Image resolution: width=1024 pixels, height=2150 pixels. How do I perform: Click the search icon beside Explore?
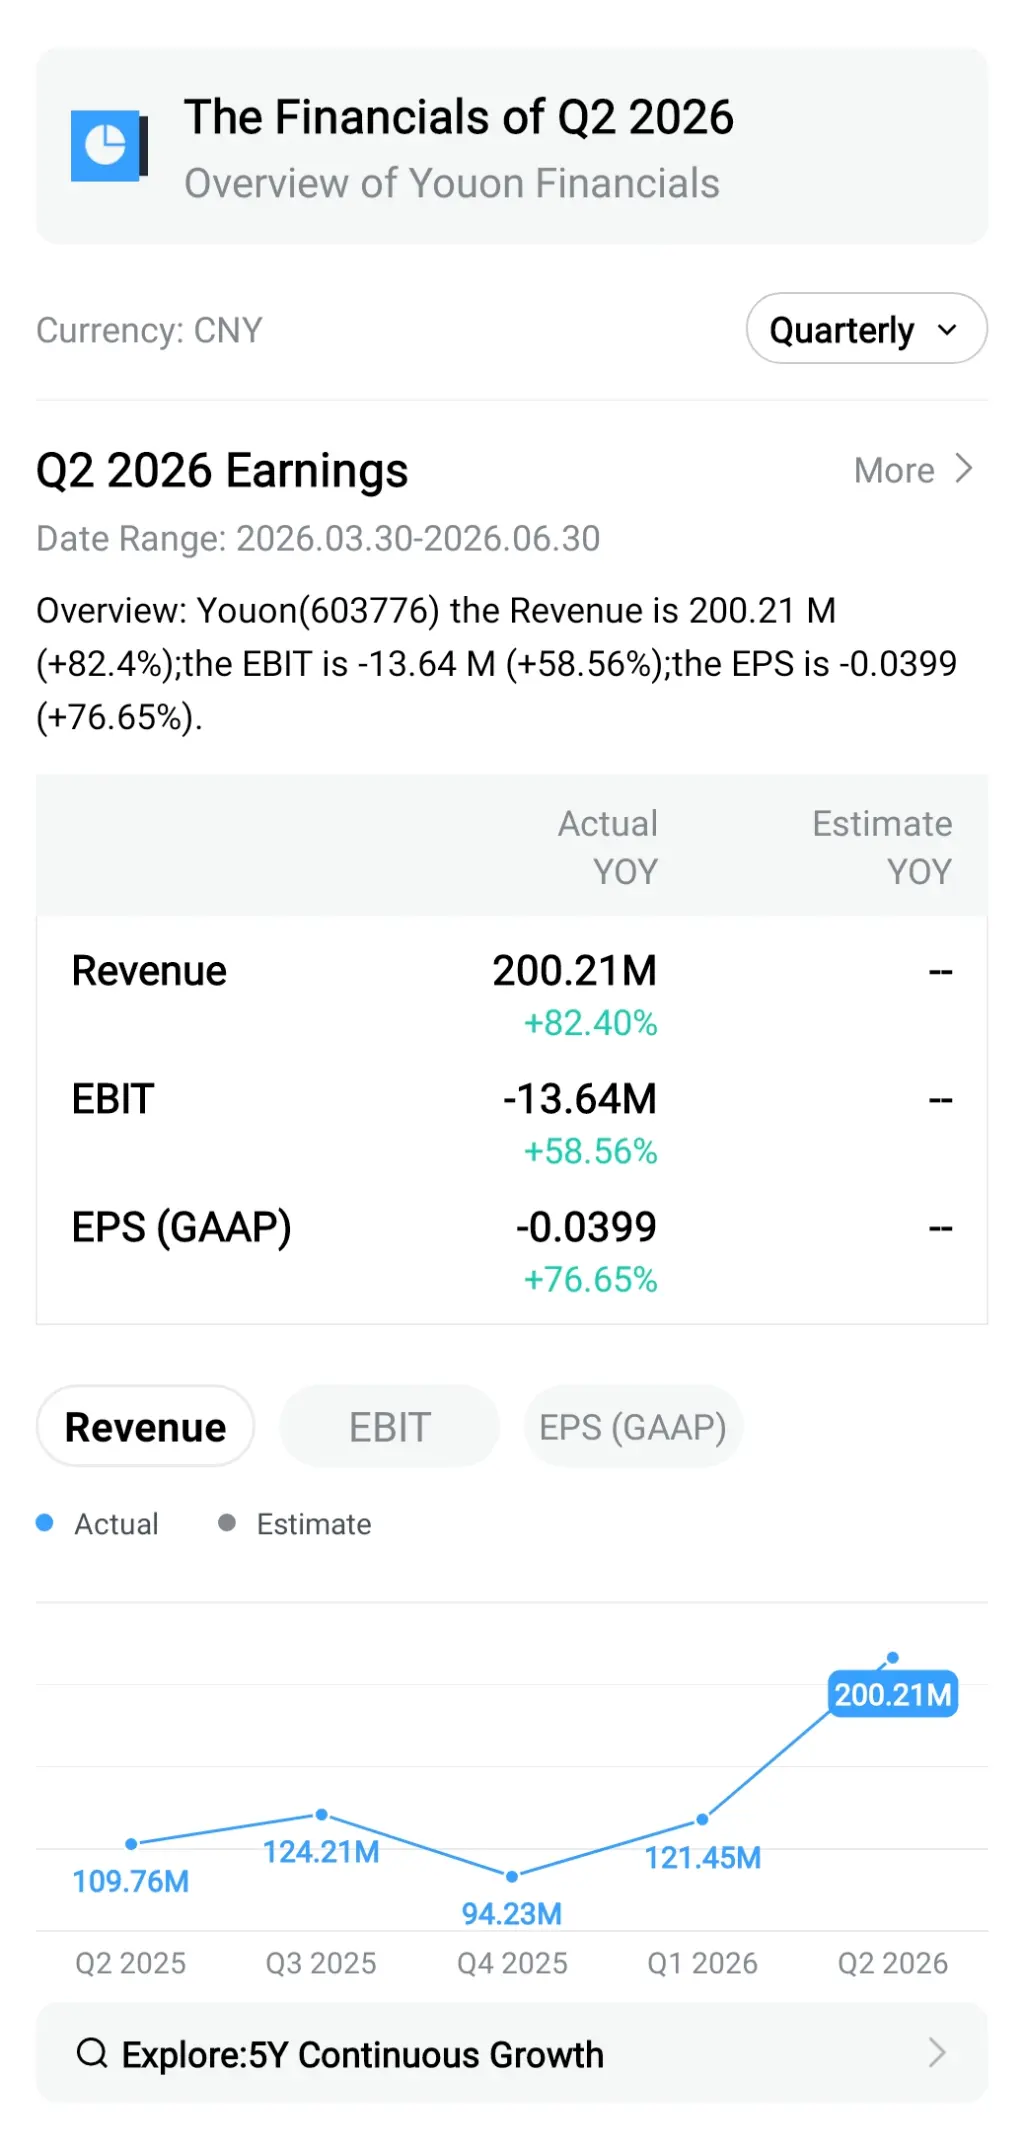tap(92, 2053)
